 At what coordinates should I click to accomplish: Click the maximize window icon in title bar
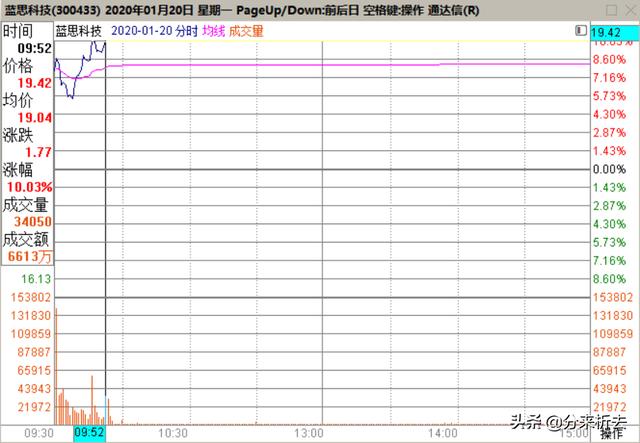click(x=611, y=9)
